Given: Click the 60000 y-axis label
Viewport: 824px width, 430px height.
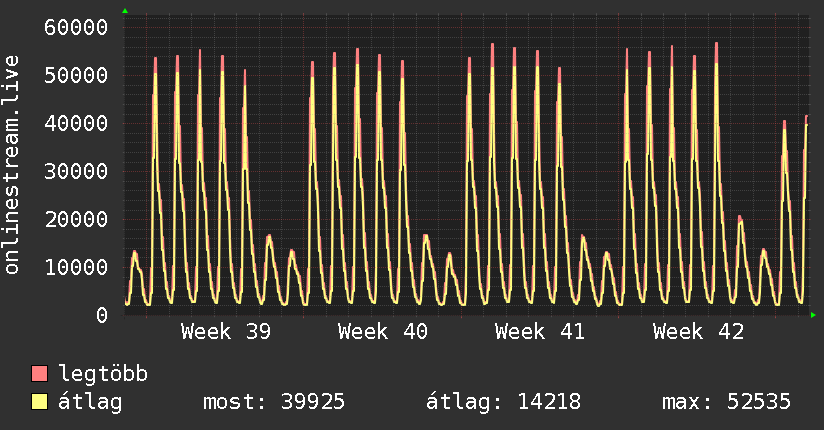Looking at the screenshot, I should coord(76,27).
